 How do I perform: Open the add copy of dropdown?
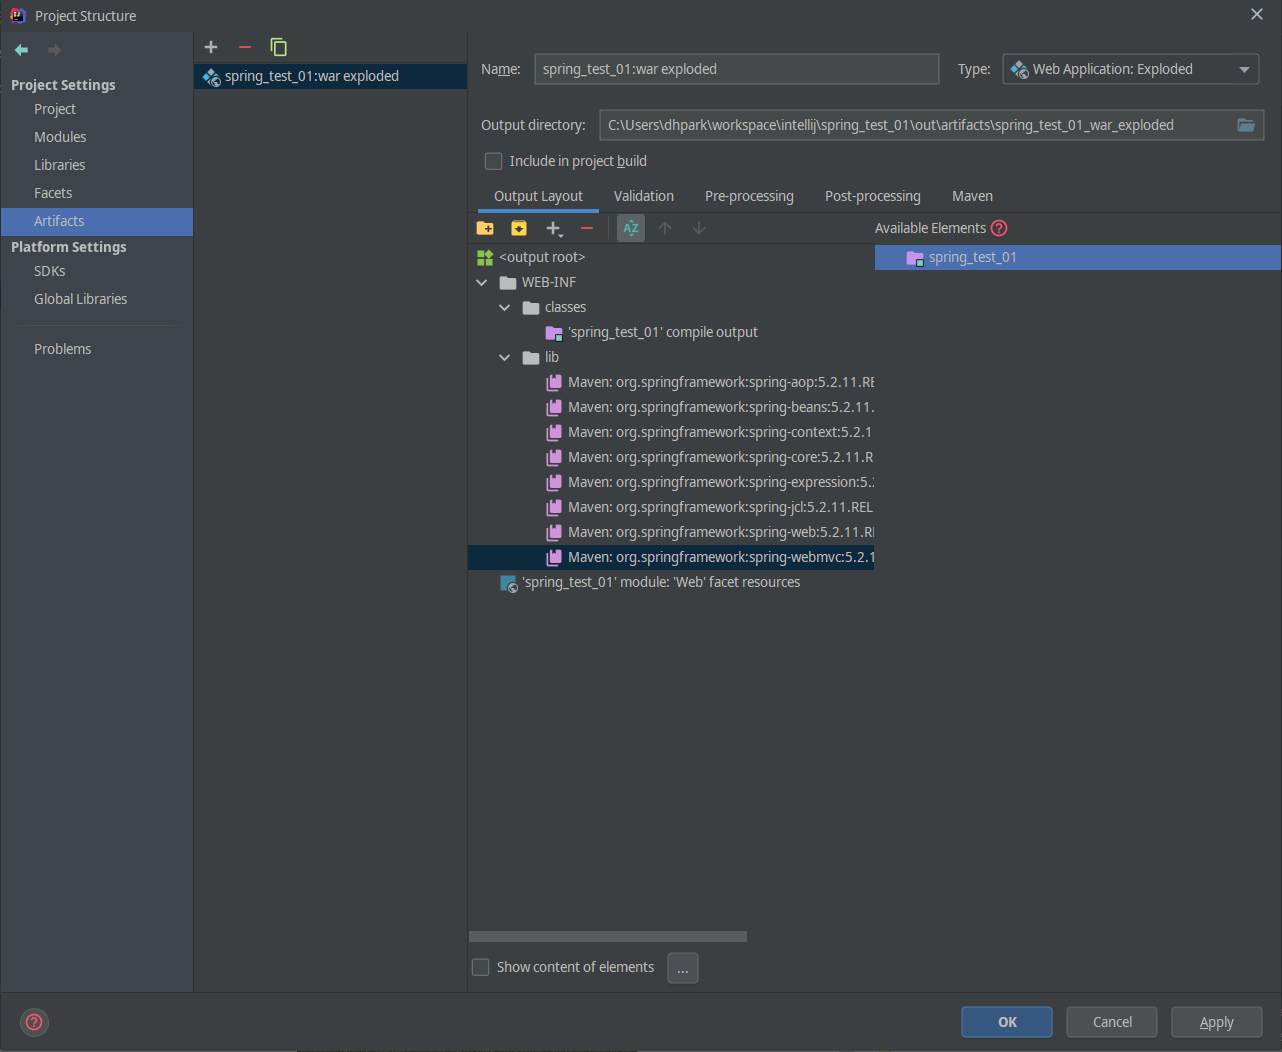pyautogui.click(x=554, y=229)
